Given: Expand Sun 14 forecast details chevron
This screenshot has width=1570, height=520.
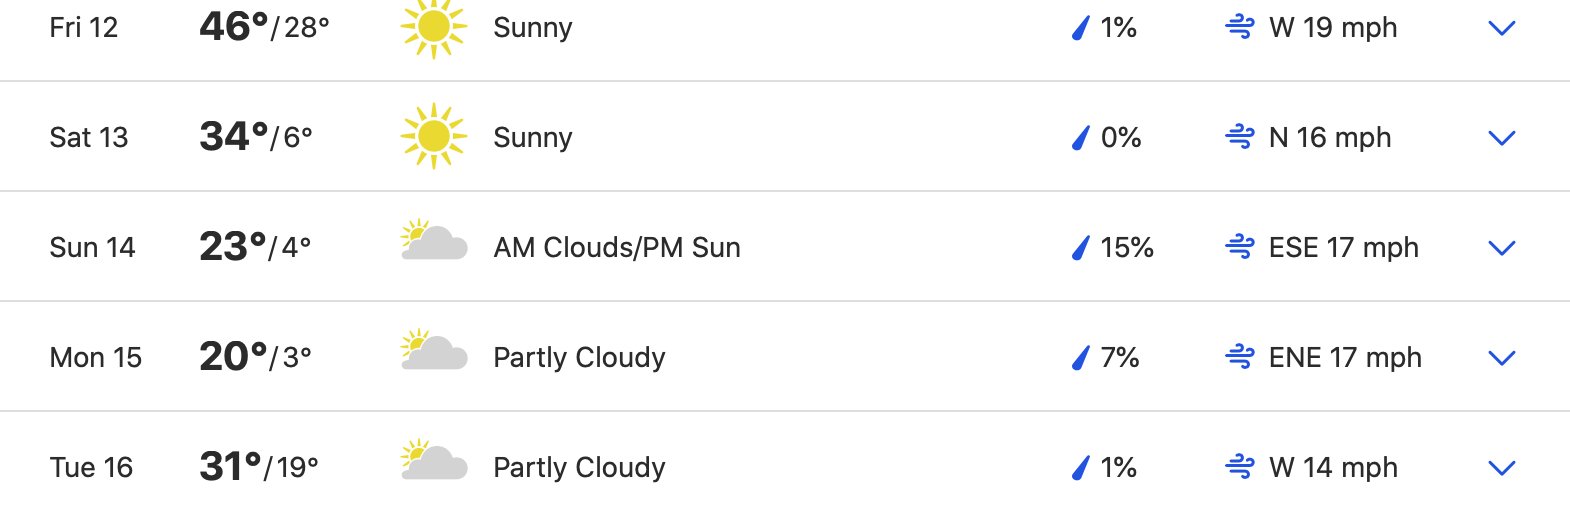Looking at the screenshot, I should click(1502, 248).
